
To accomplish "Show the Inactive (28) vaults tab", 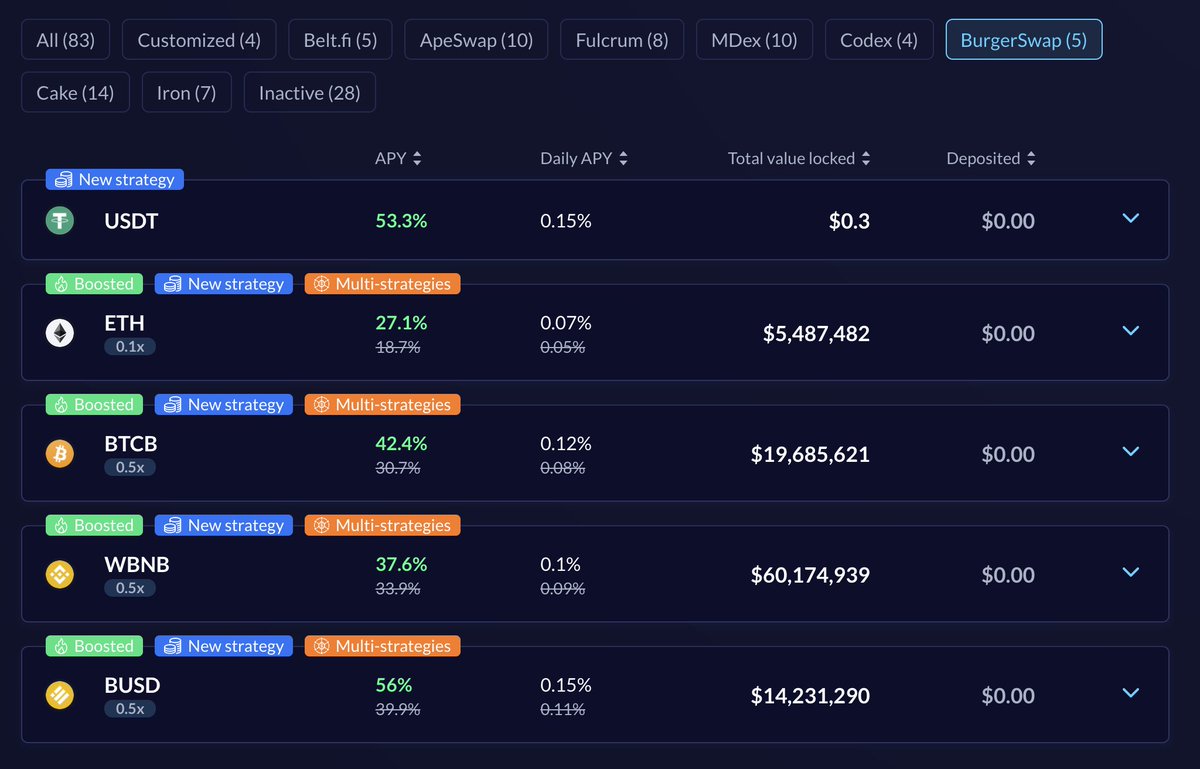I will click(310, 92).
